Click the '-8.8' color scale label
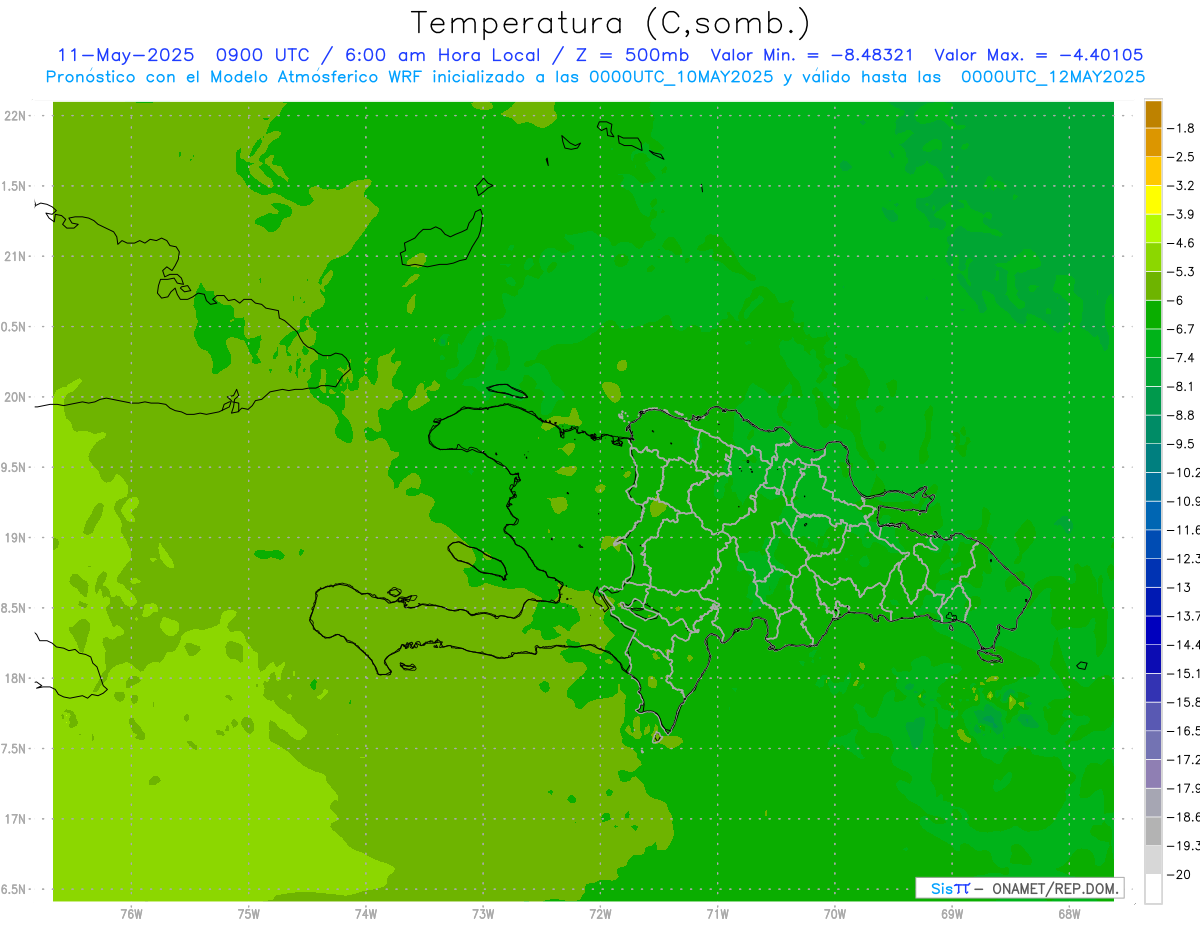 [1183, 415]
